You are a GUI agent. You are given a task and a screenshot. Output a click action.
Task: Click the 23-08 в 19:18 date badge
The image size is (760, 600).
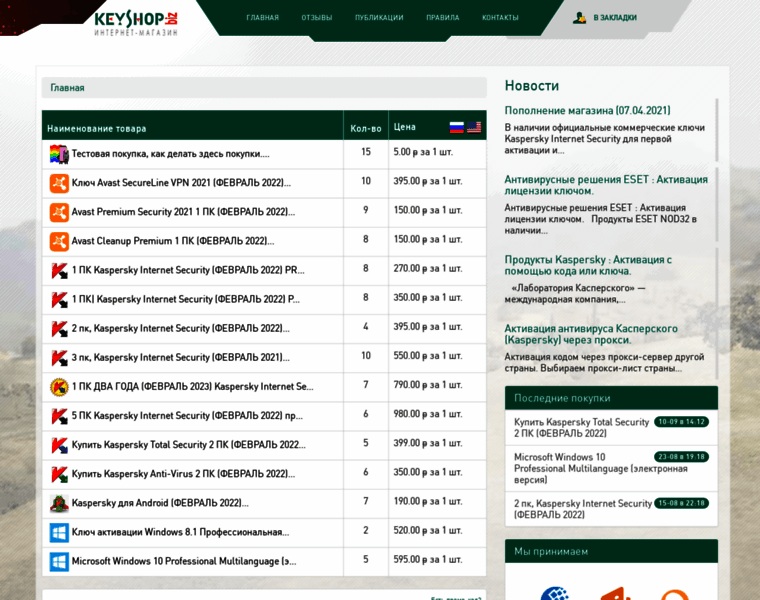[681, 457]
